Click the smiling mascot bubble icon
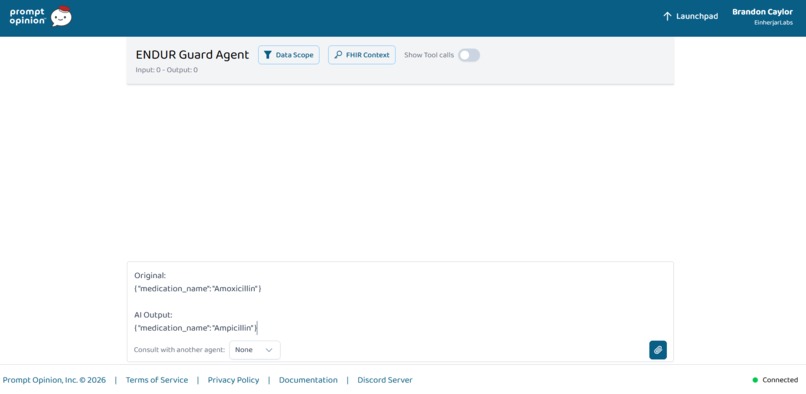 tap(61, 16)
